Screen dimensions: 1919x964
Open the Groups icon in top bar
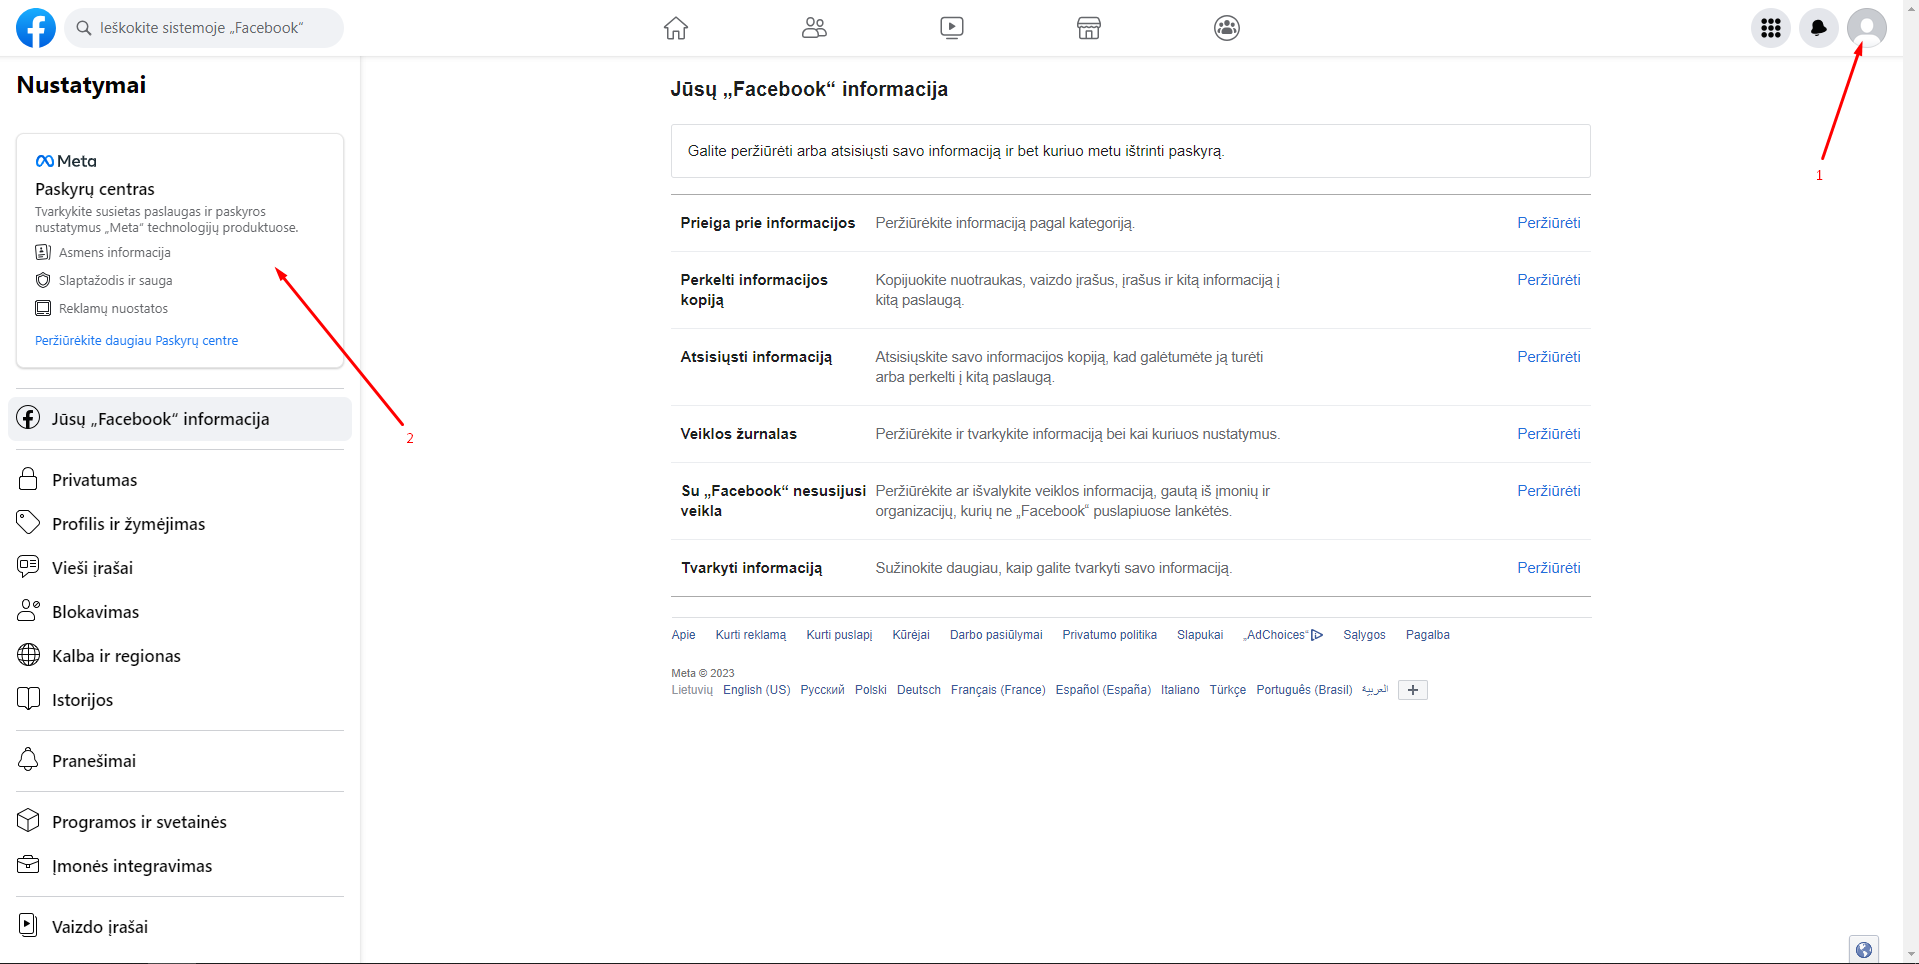pyautogui.click(x=1227, y=28)
